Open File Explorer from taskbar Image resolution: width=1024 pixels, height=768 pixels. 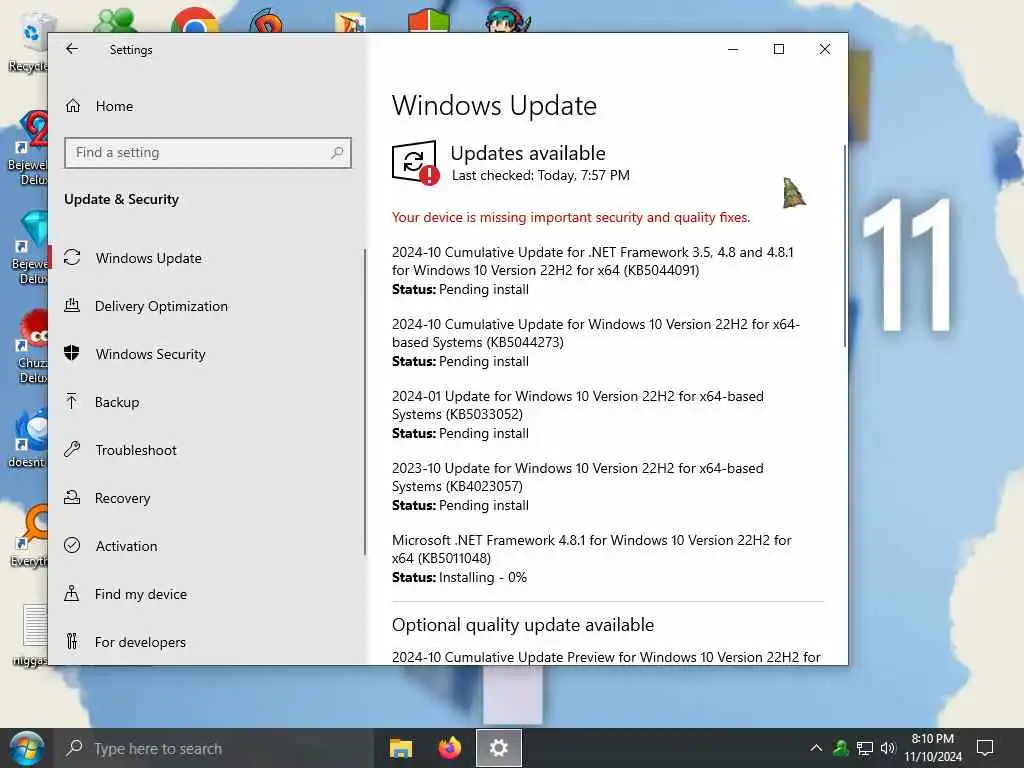coord(400,748)
